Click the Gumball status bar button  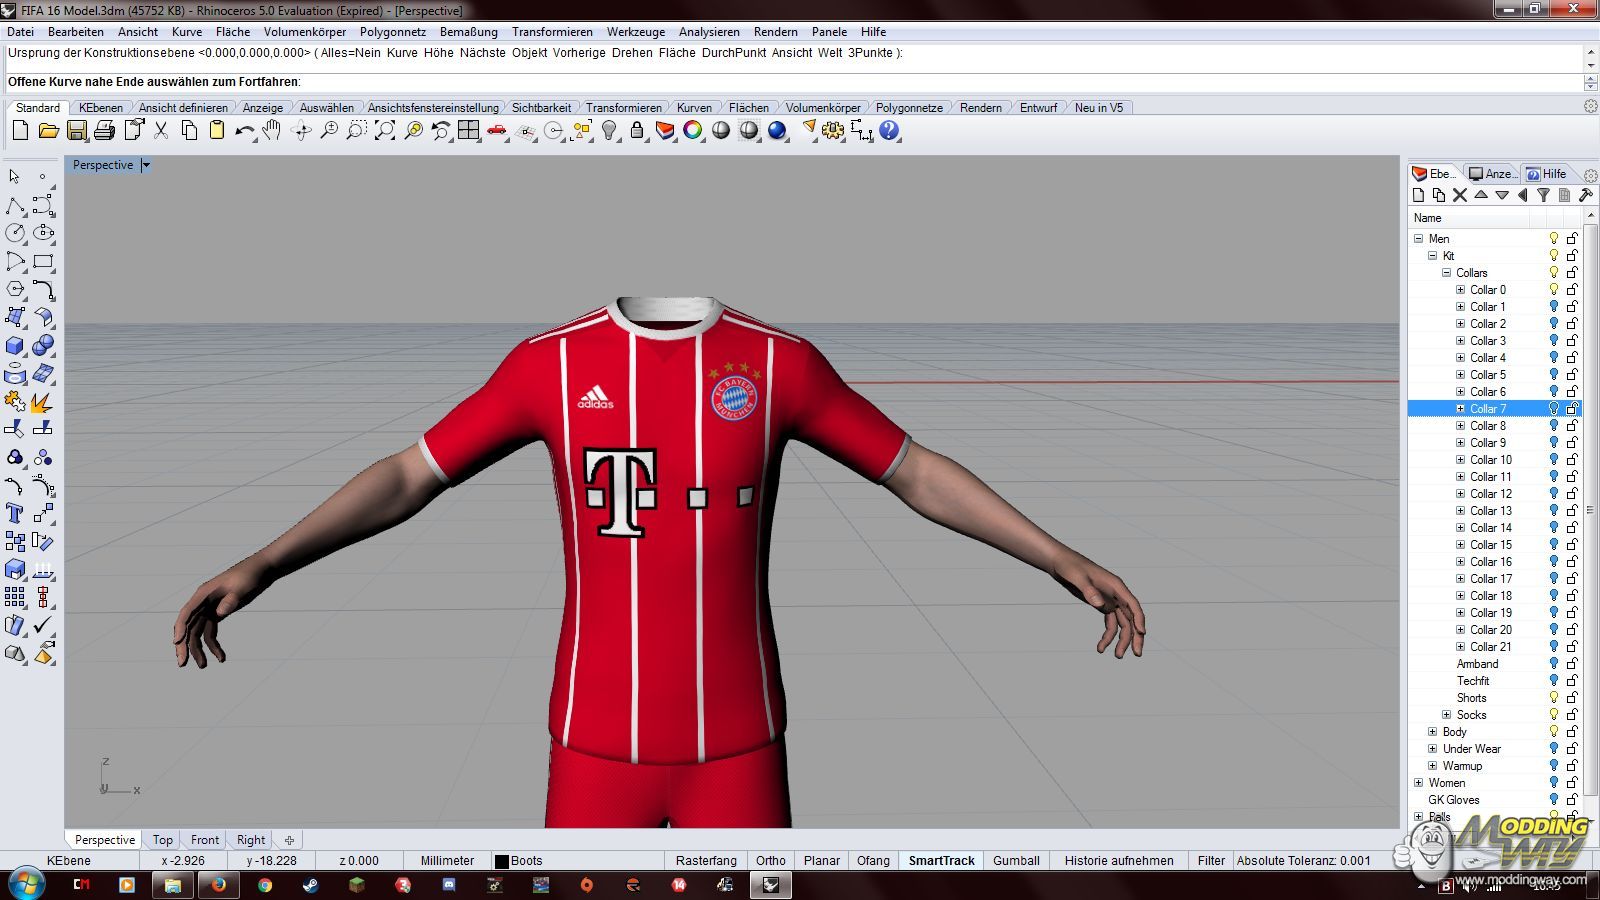(x=1016, y=861)
